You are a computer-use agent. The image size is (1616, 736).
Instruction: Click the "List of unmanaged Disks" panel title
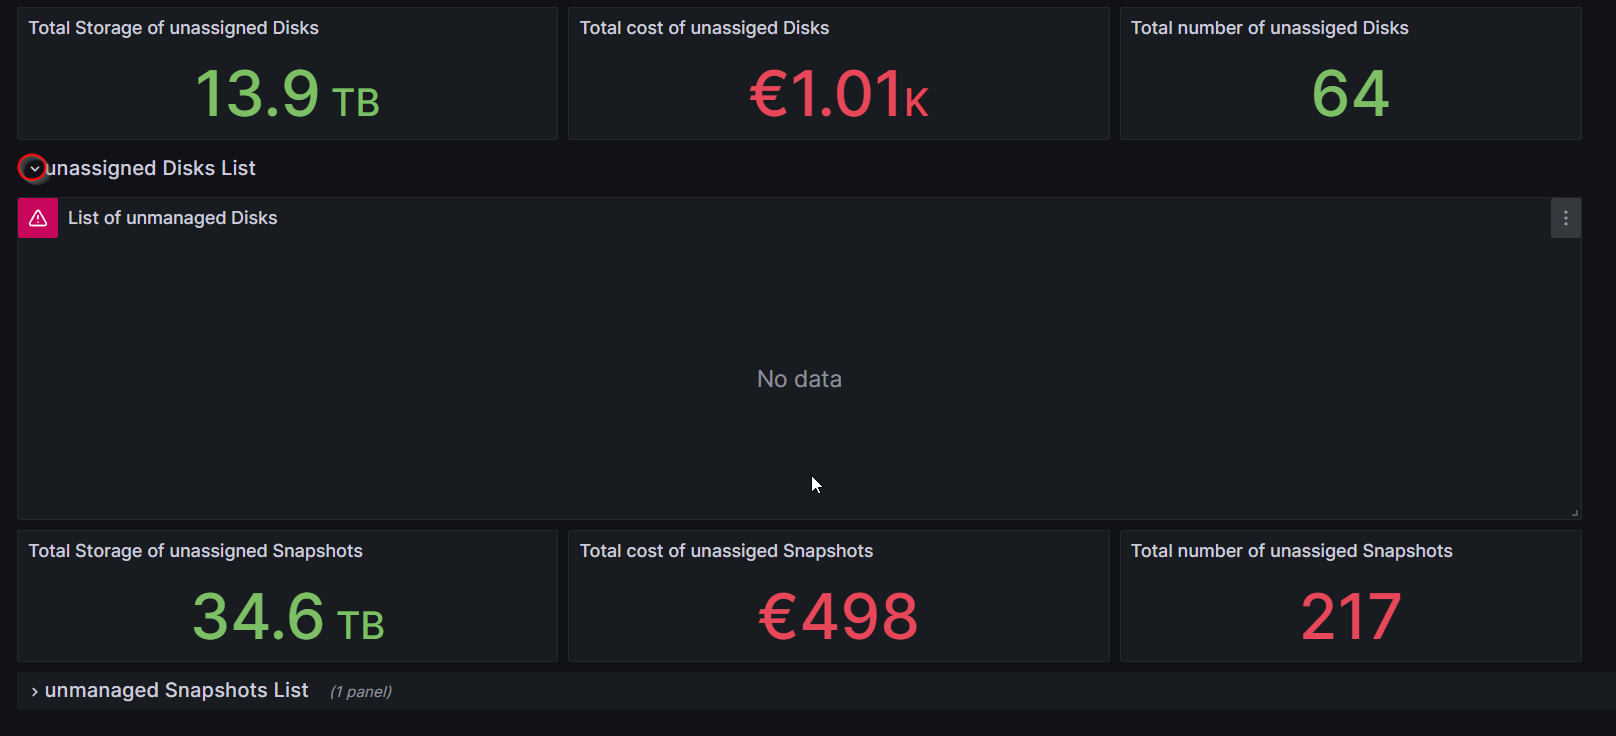tap(173, 218)
